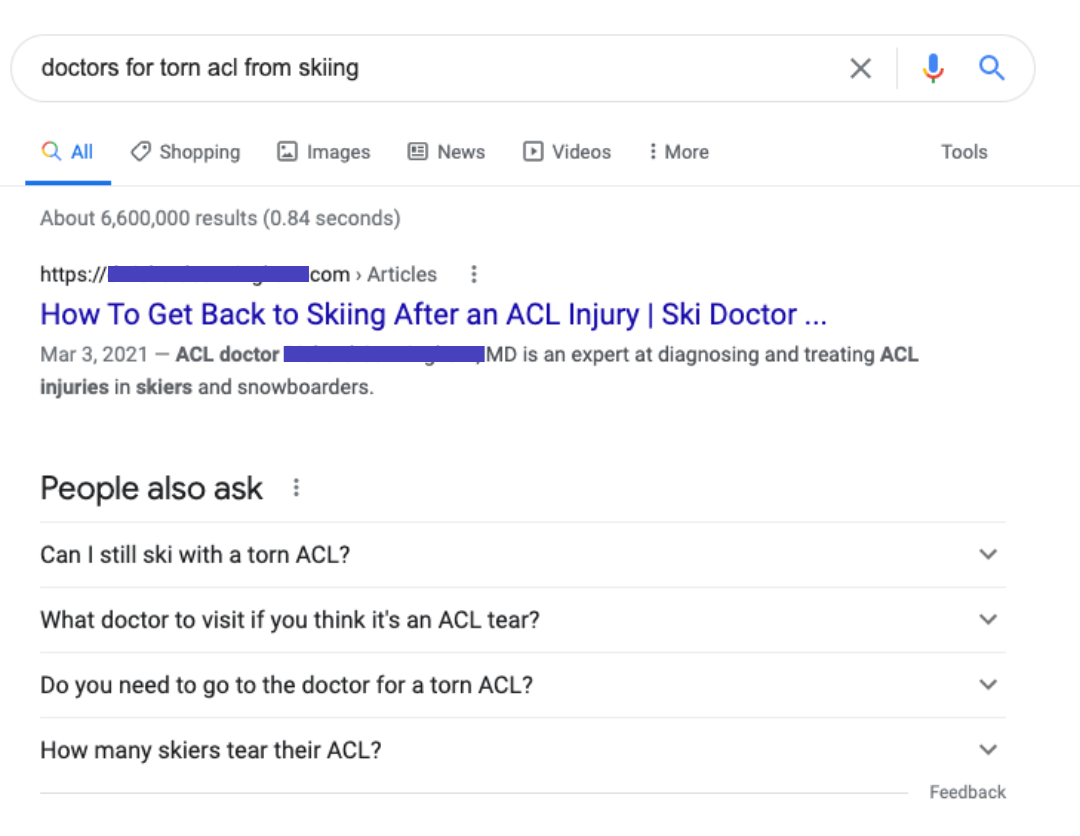Select the All results tab
The image size is (1080, 836).
(x=68, y=152)
